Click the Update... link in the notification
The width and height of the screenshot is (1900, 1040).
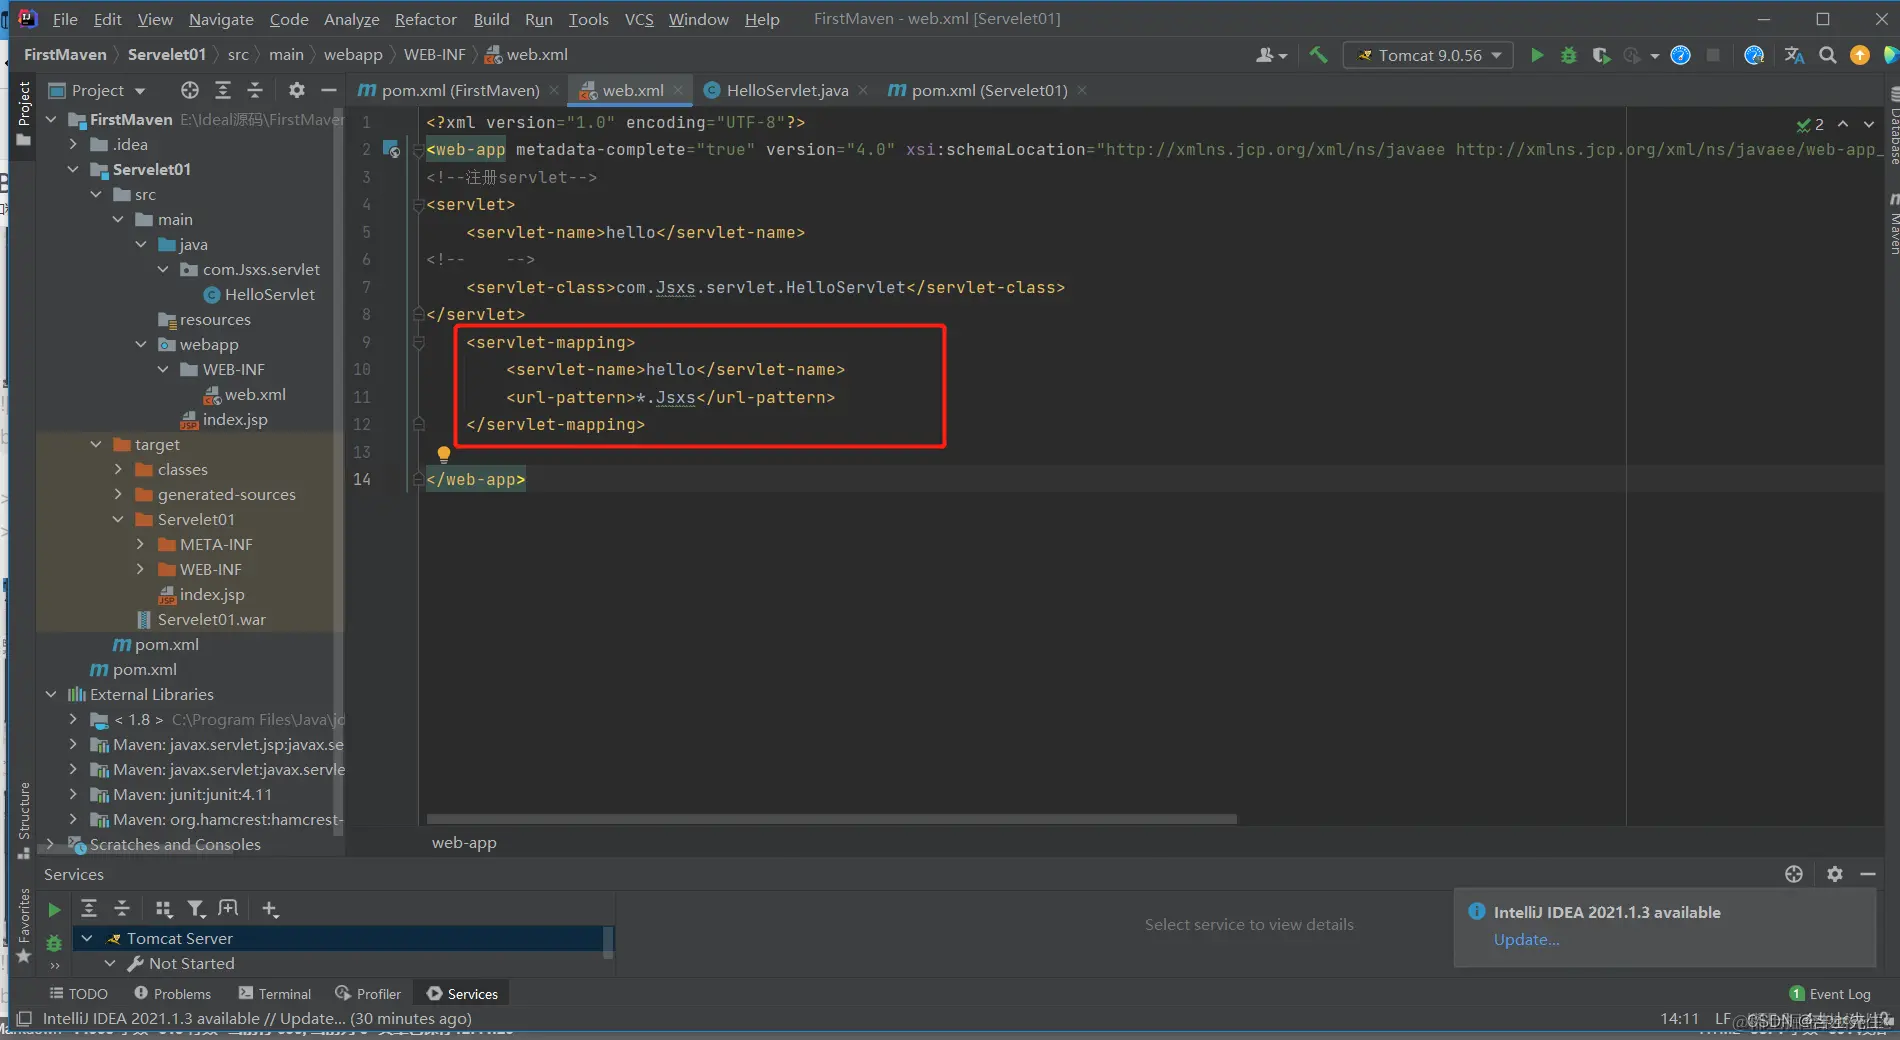(1526, 939)
